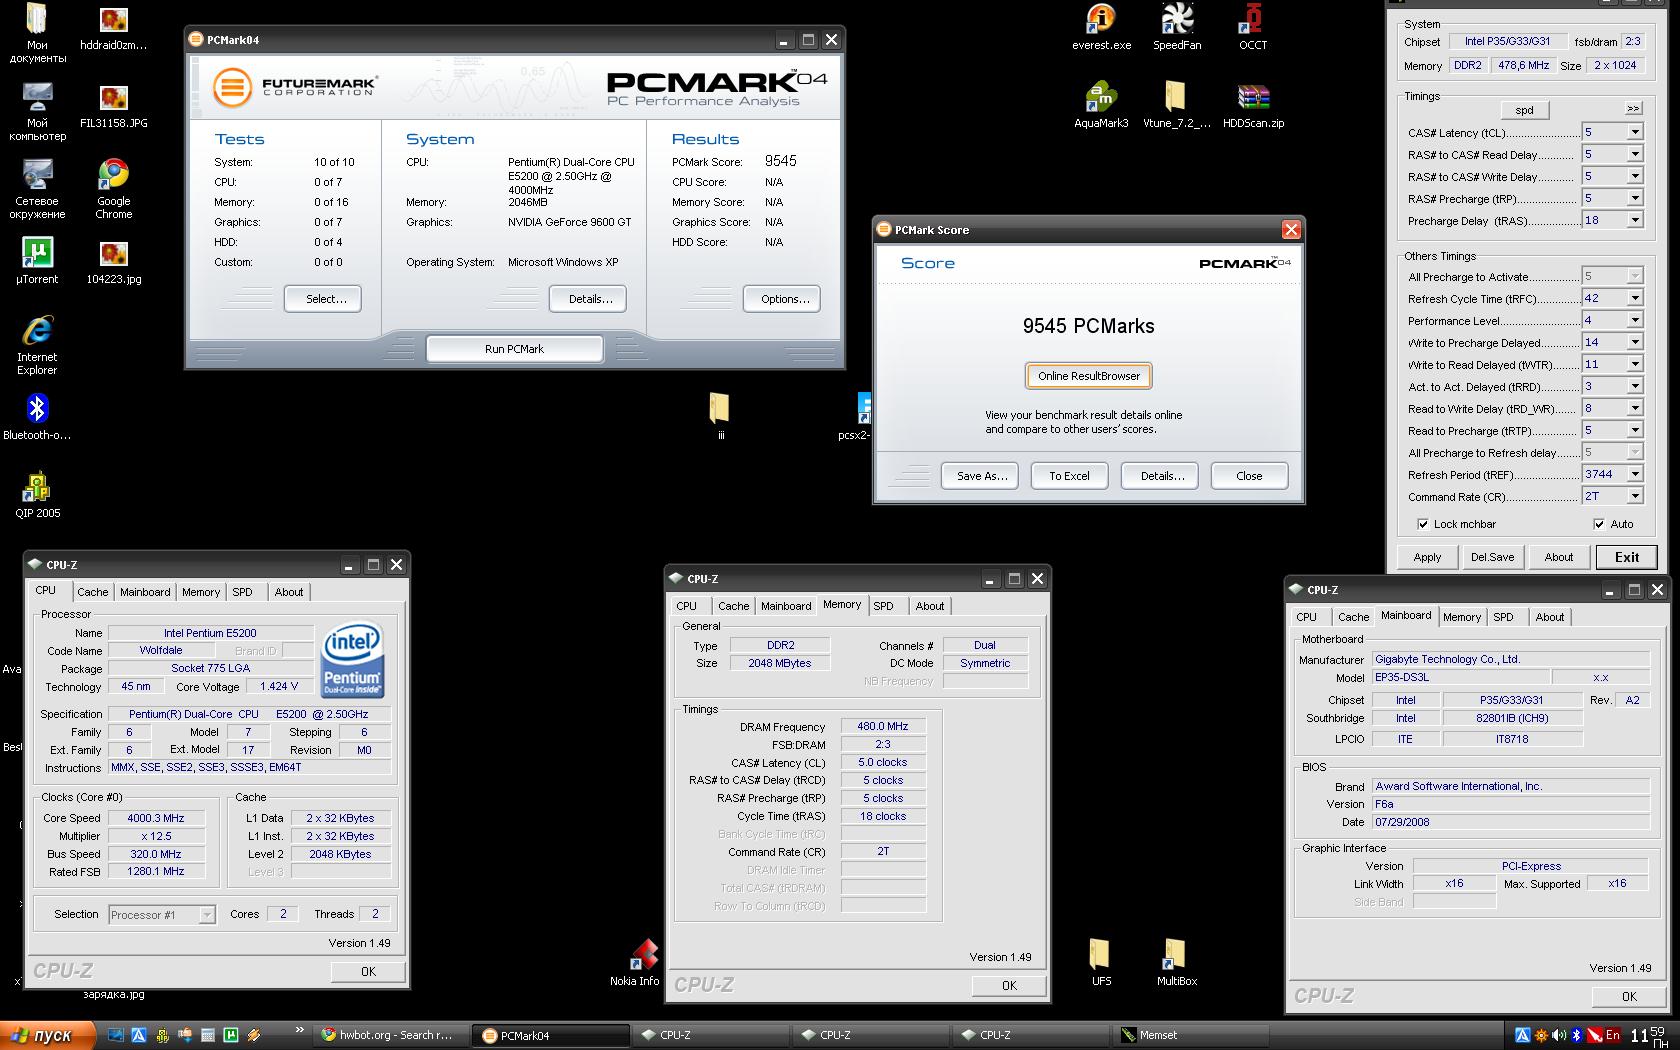This screenshot has height=1050, width=1680.
Task: Open the Write to Read Delayed (tWTR) dropdown
Action: coord(1635,364)
